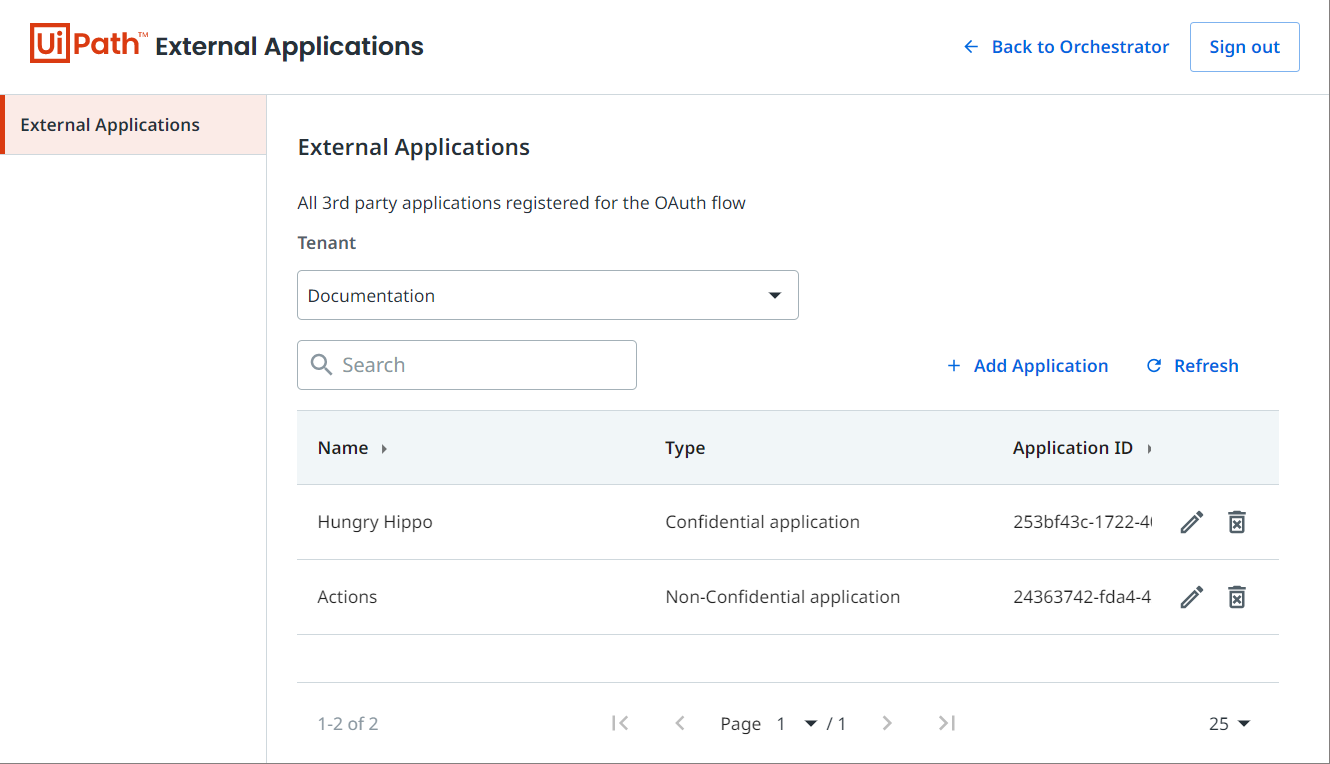Delete the Hungry Hippo application

(1237, 522)
